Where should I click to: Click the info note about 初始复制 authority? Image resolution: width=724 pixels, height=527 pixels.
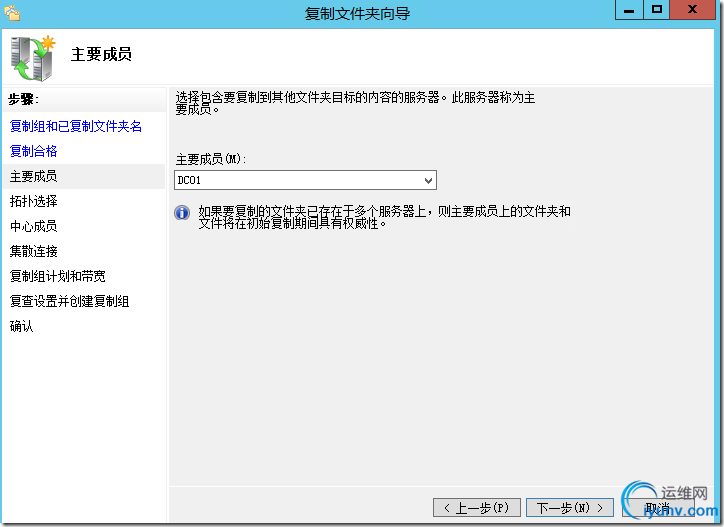point(385,217)
